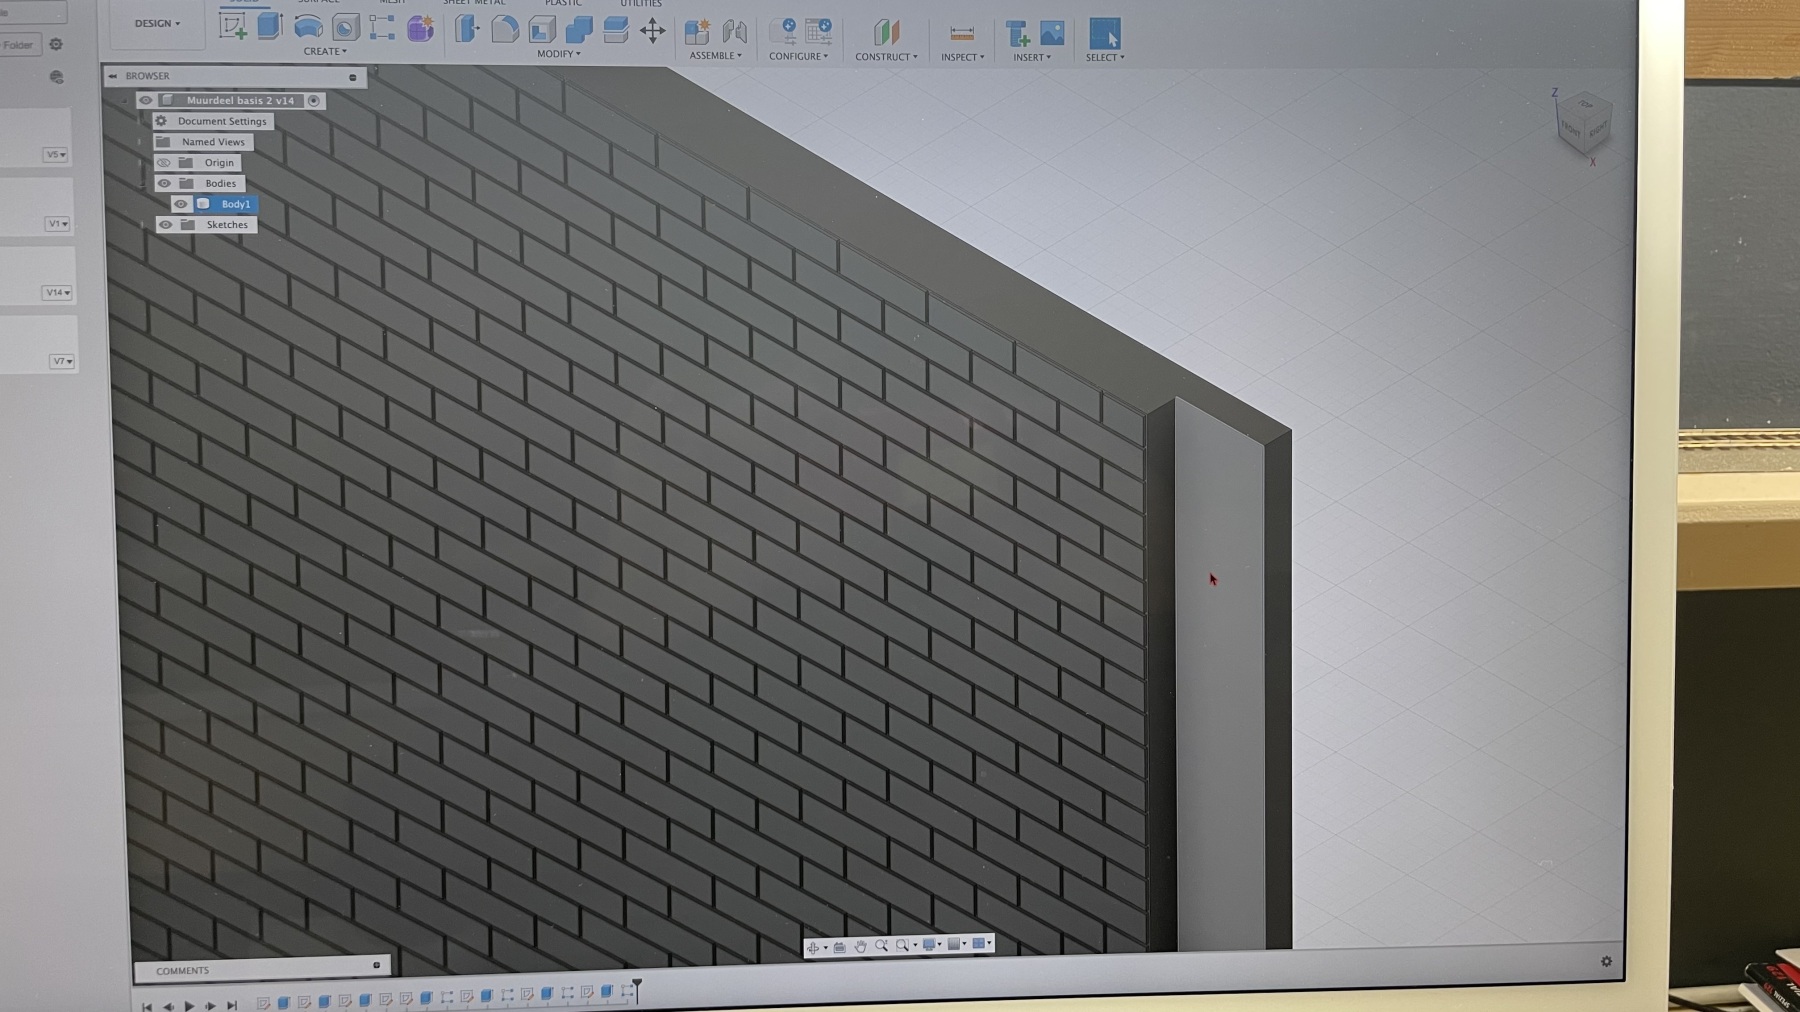1800x1012 pixels.
Task: Click the Insert Derive icon
Action: [1017, 34]
